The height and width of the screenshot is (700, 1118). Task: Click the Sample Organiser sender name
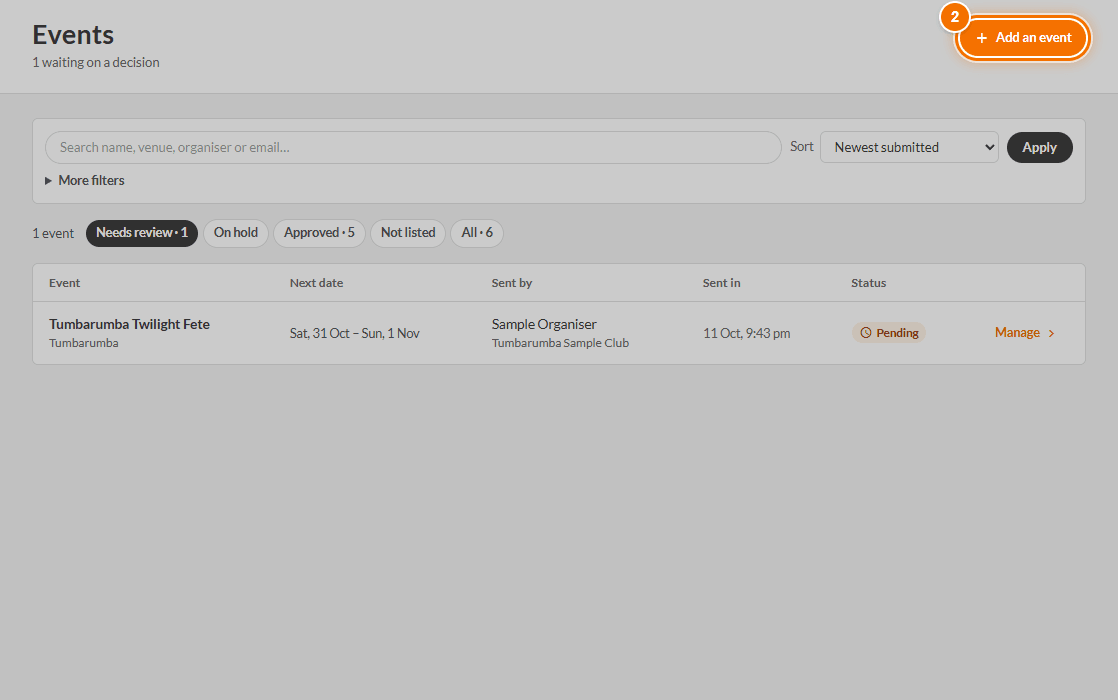click(x=544, y=324)
